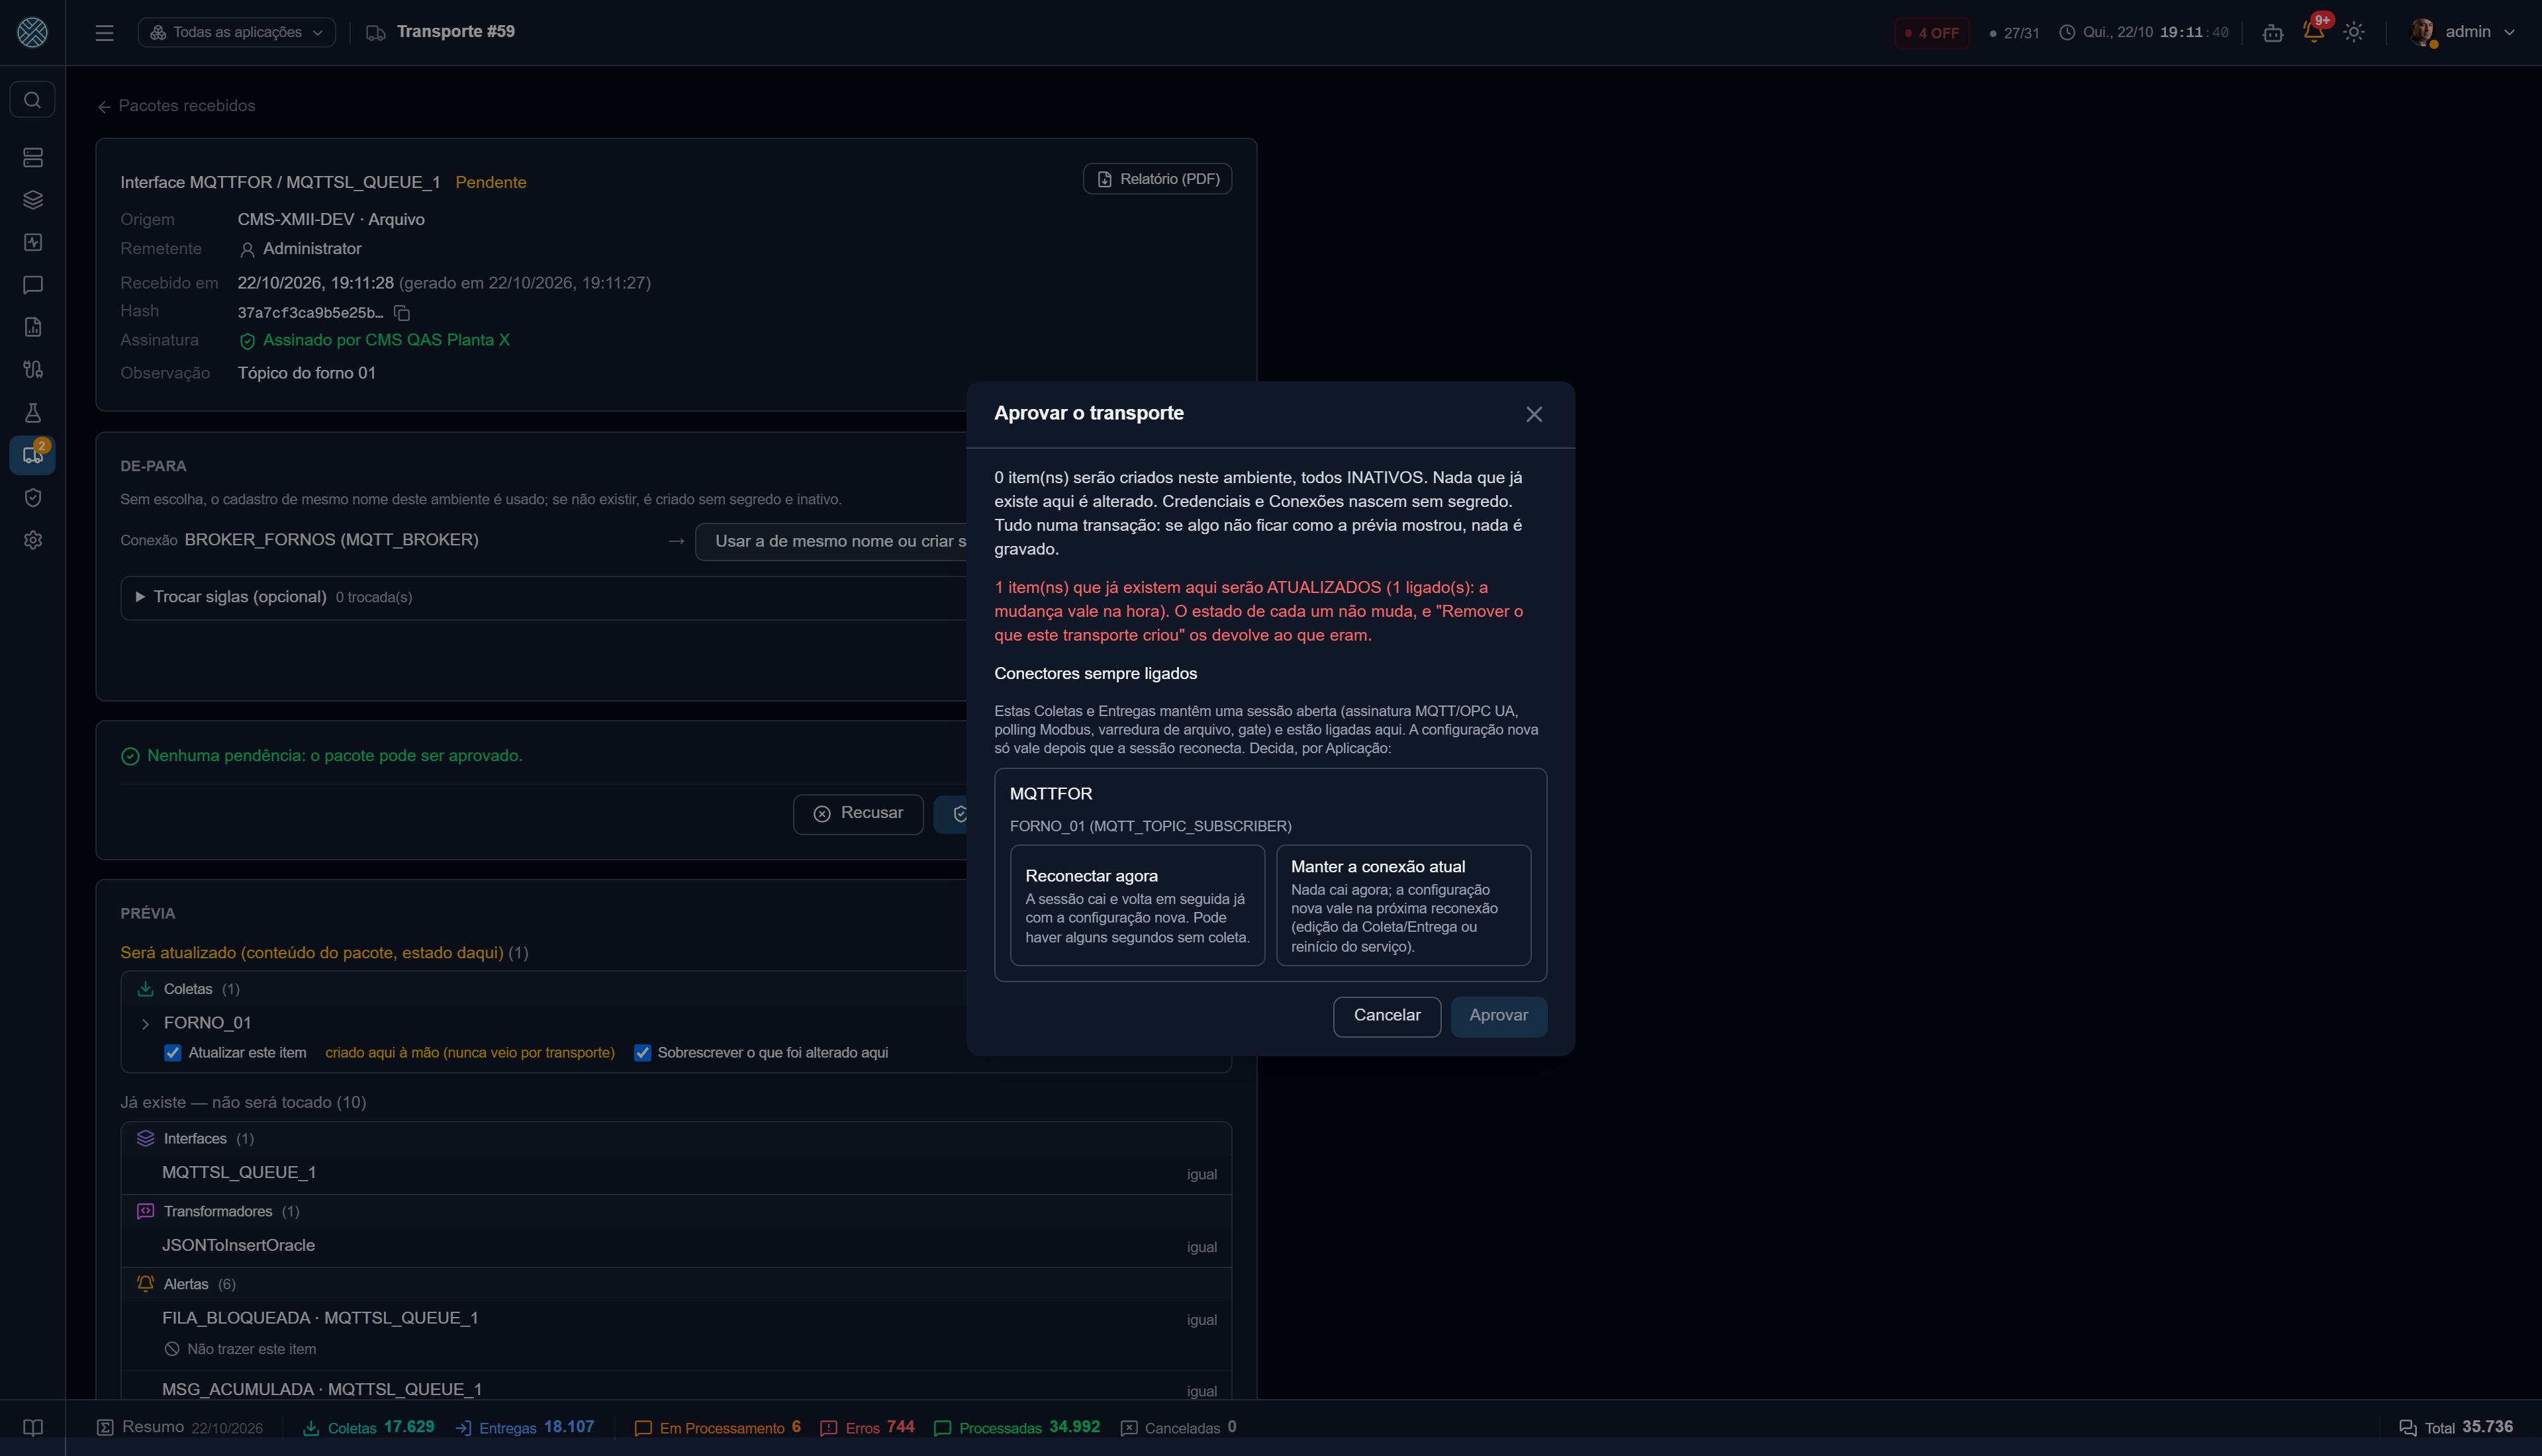The width and height of the screenshot is (2542, 1456).
Task: Open the admin user menu
Action: (x=2462, y=32)
